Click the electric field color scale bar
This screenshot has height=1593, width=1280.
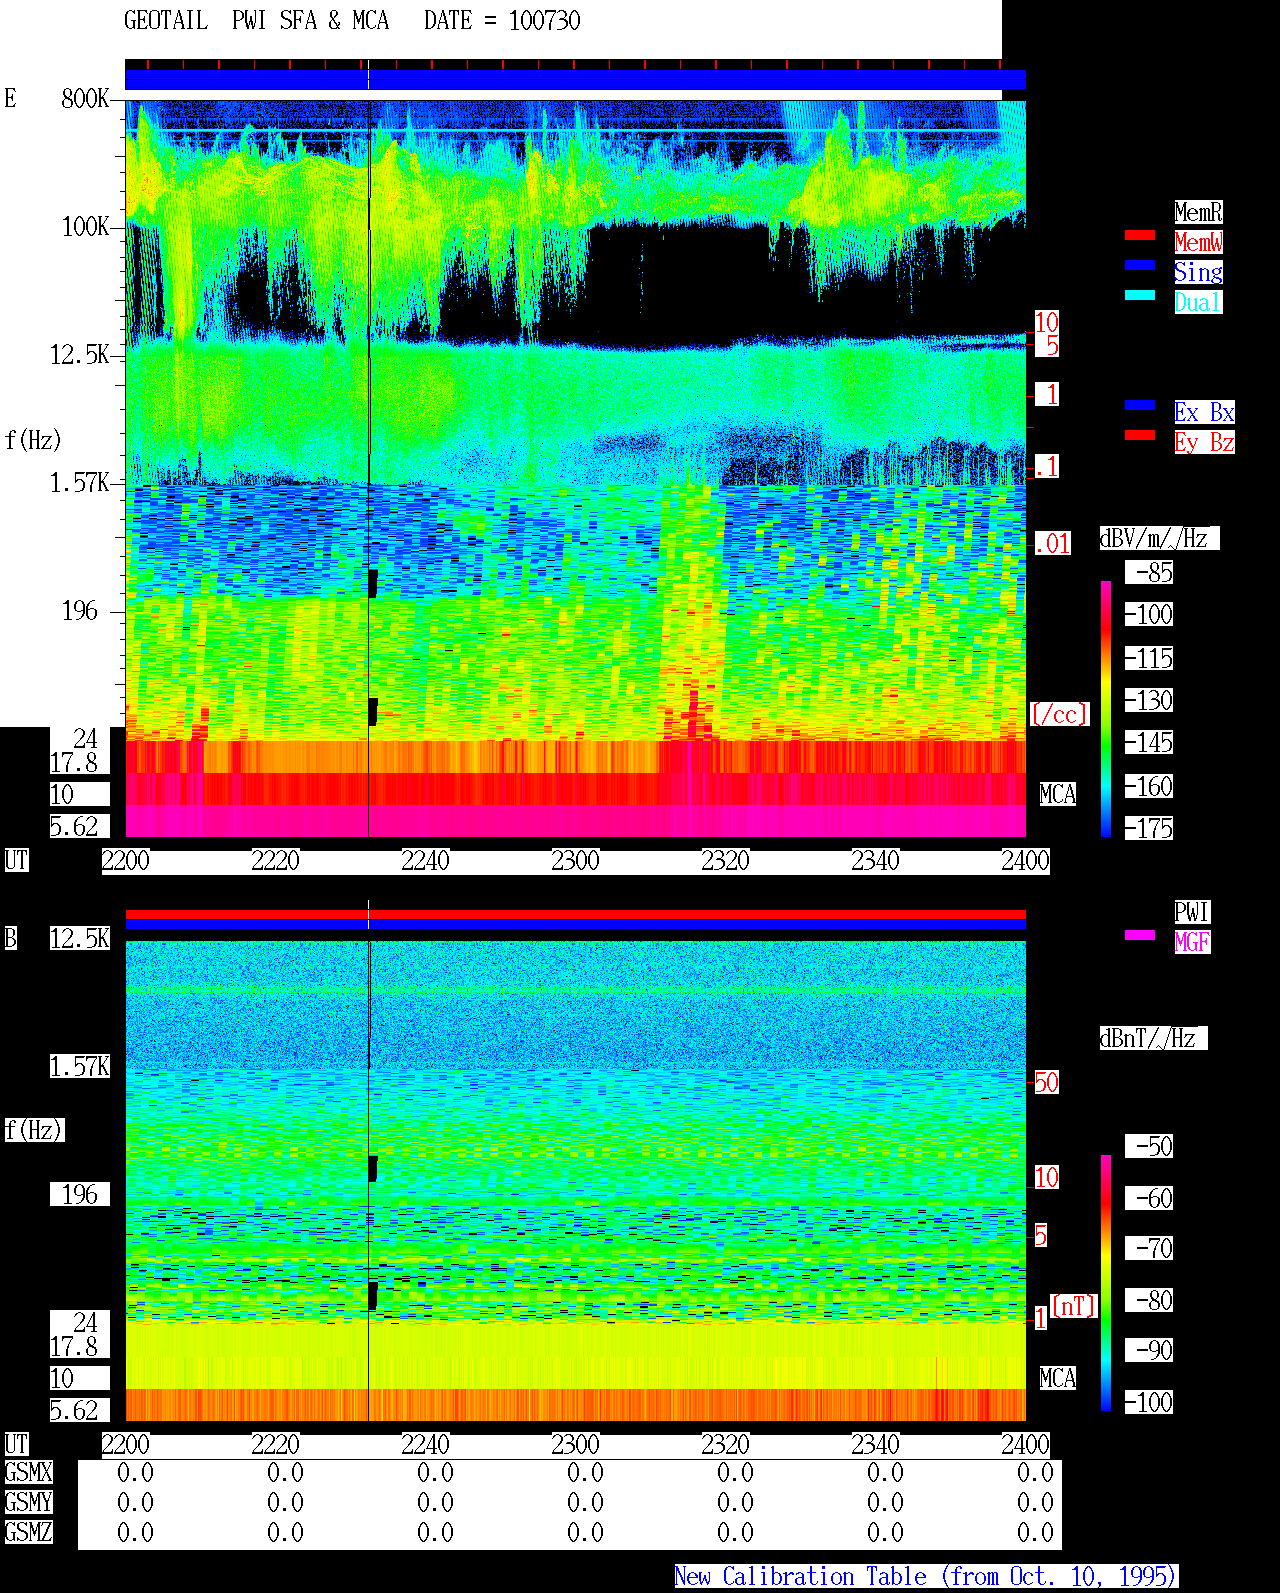click(1106, 708)
